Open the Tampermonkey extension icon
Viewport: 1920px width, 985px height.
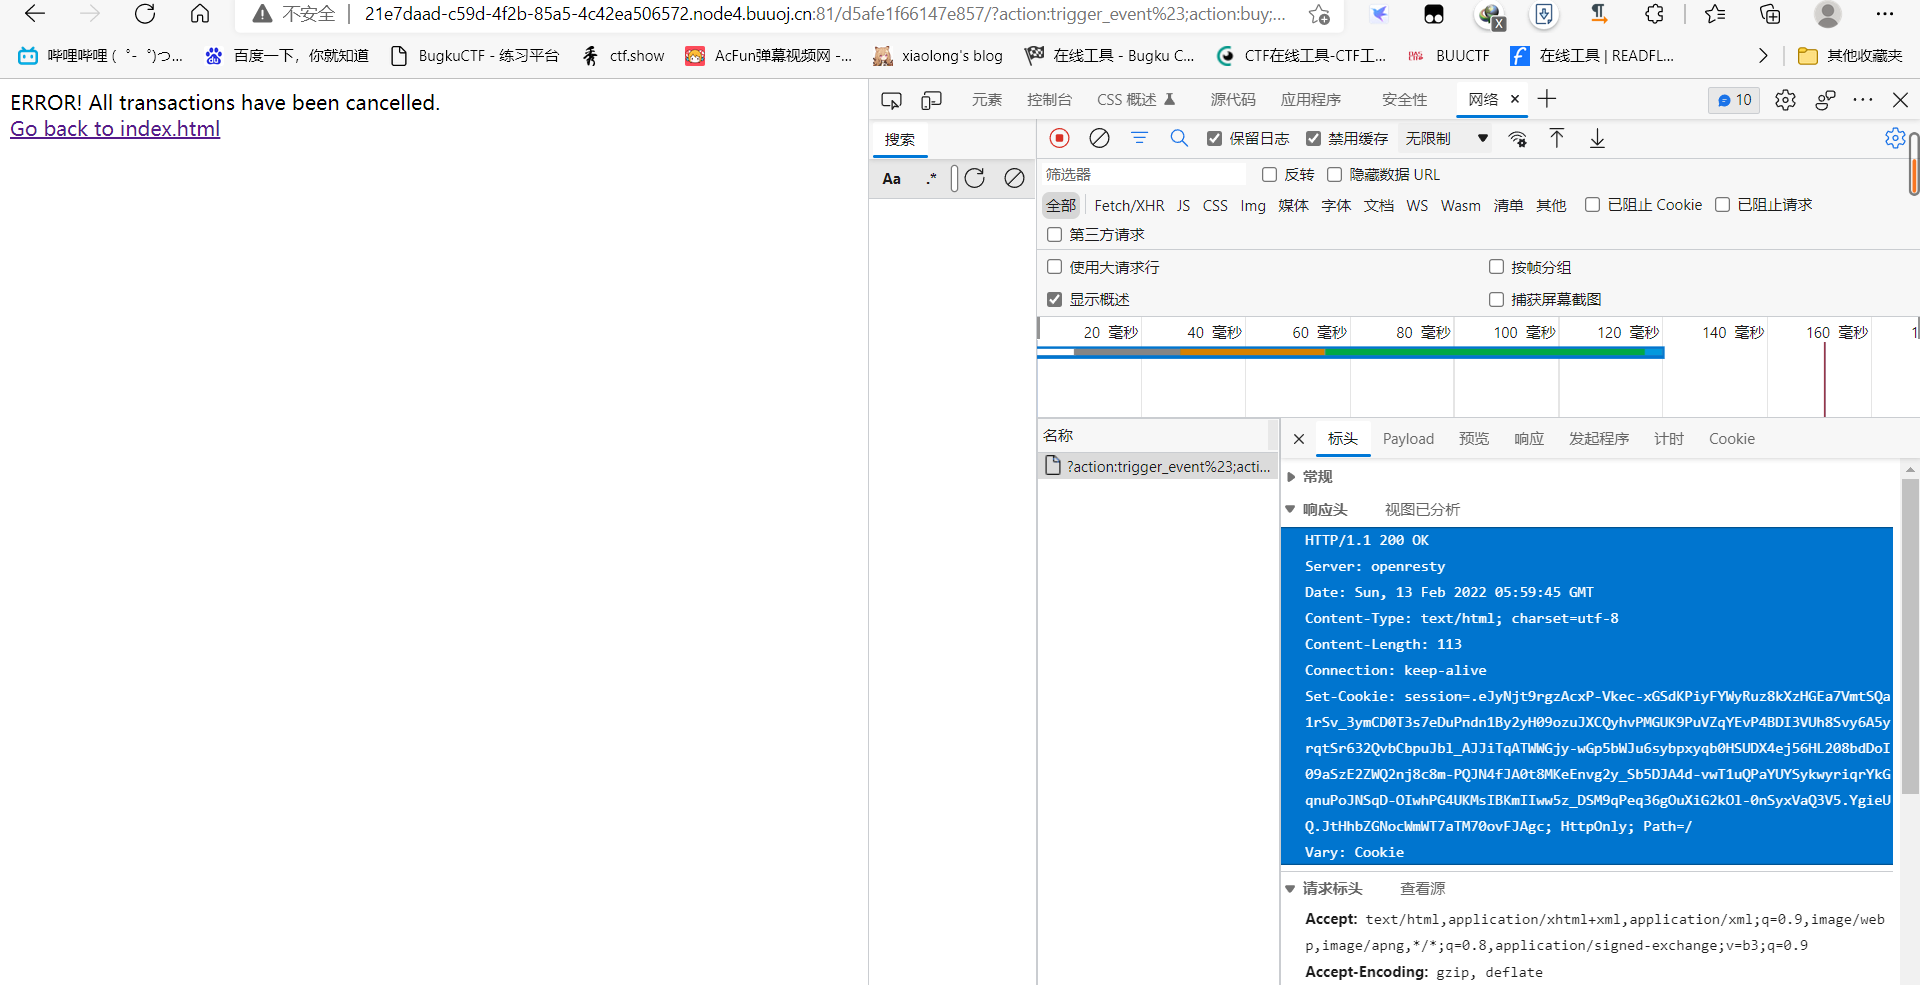[x=1434, y=14]
